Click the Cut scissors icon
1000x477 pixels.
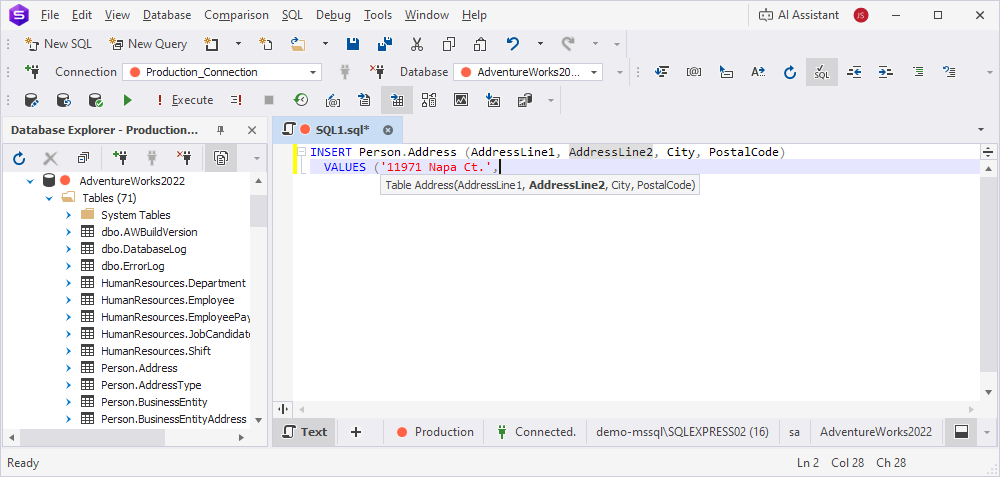click(417, 44)
